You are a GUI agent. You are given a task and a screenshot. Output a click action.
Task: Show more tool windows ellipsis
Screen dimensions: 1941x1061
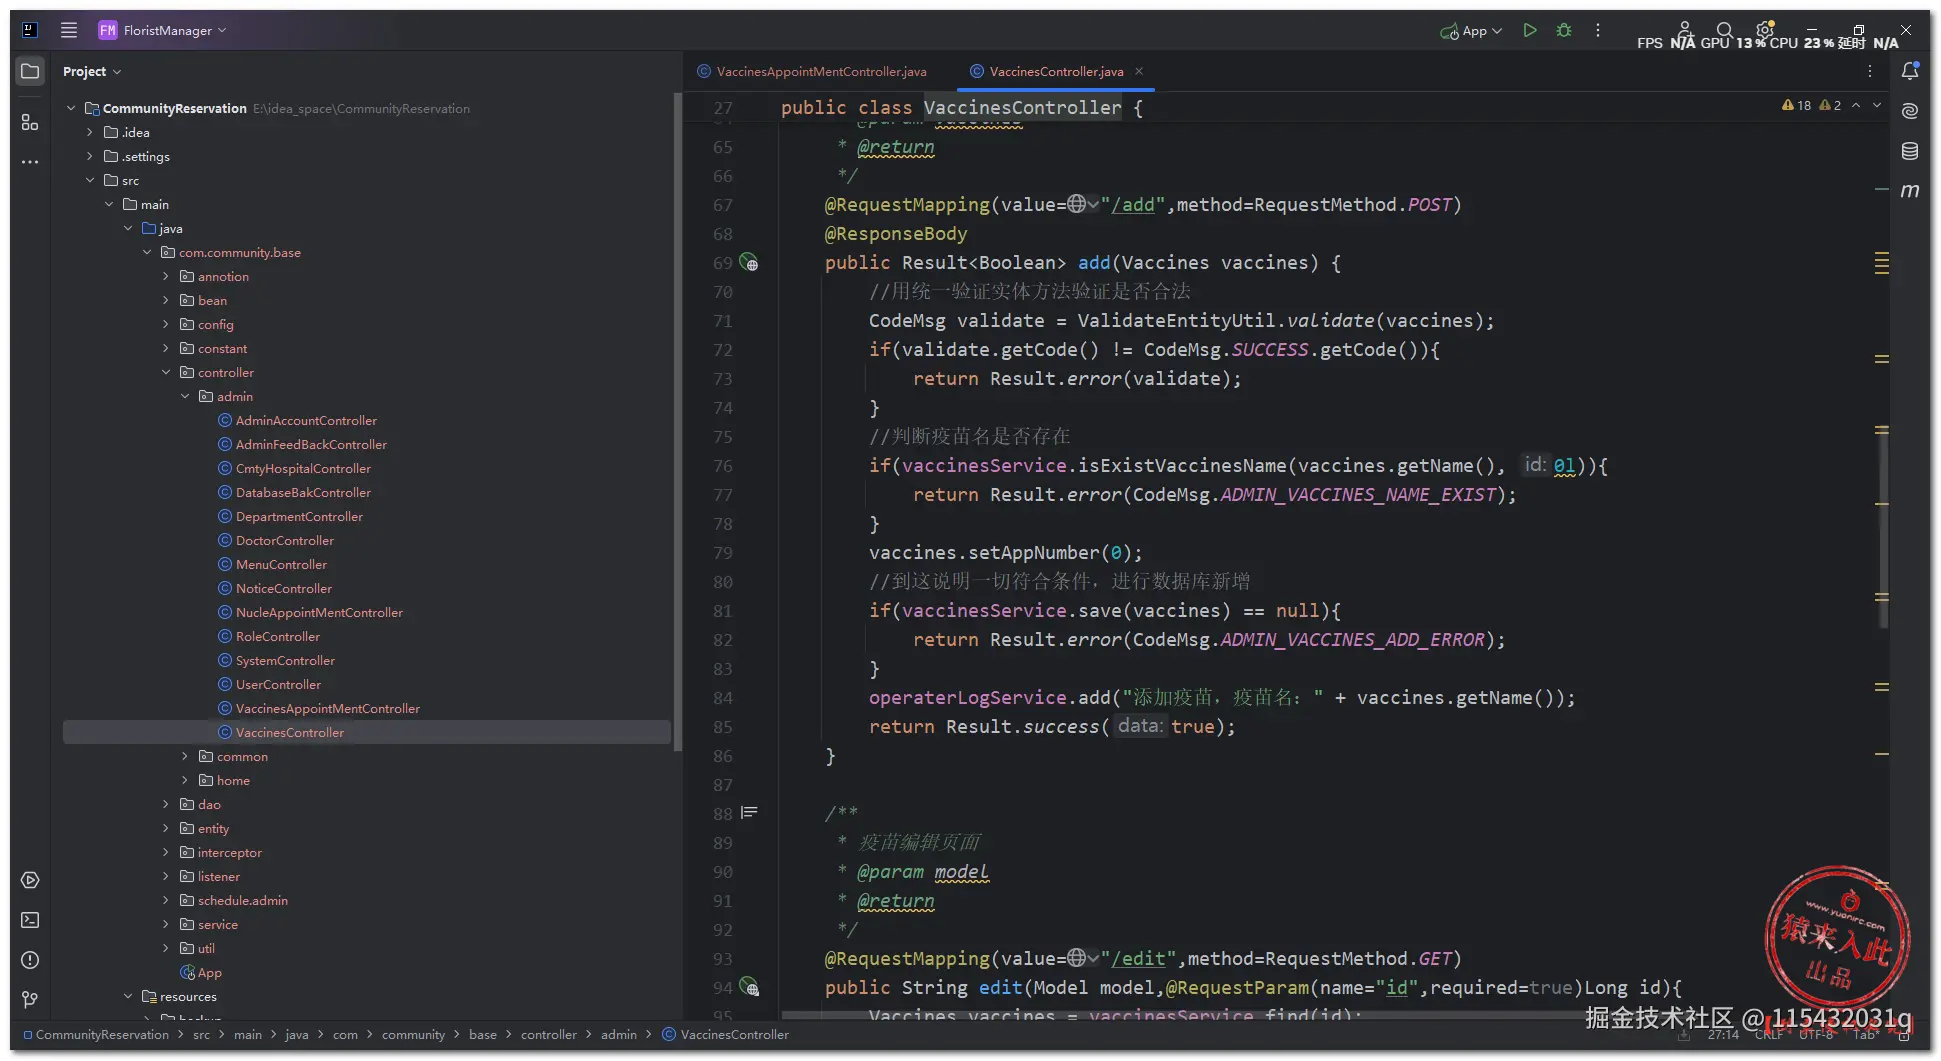click(30, 162)
